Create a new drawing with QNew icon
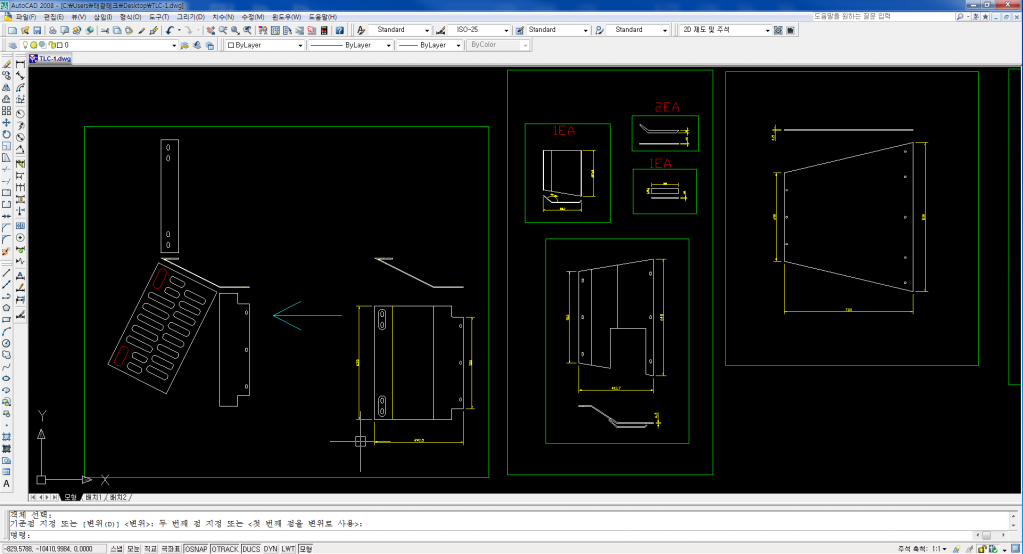This screenshot has width=1023, height=554. pos(12,30)
